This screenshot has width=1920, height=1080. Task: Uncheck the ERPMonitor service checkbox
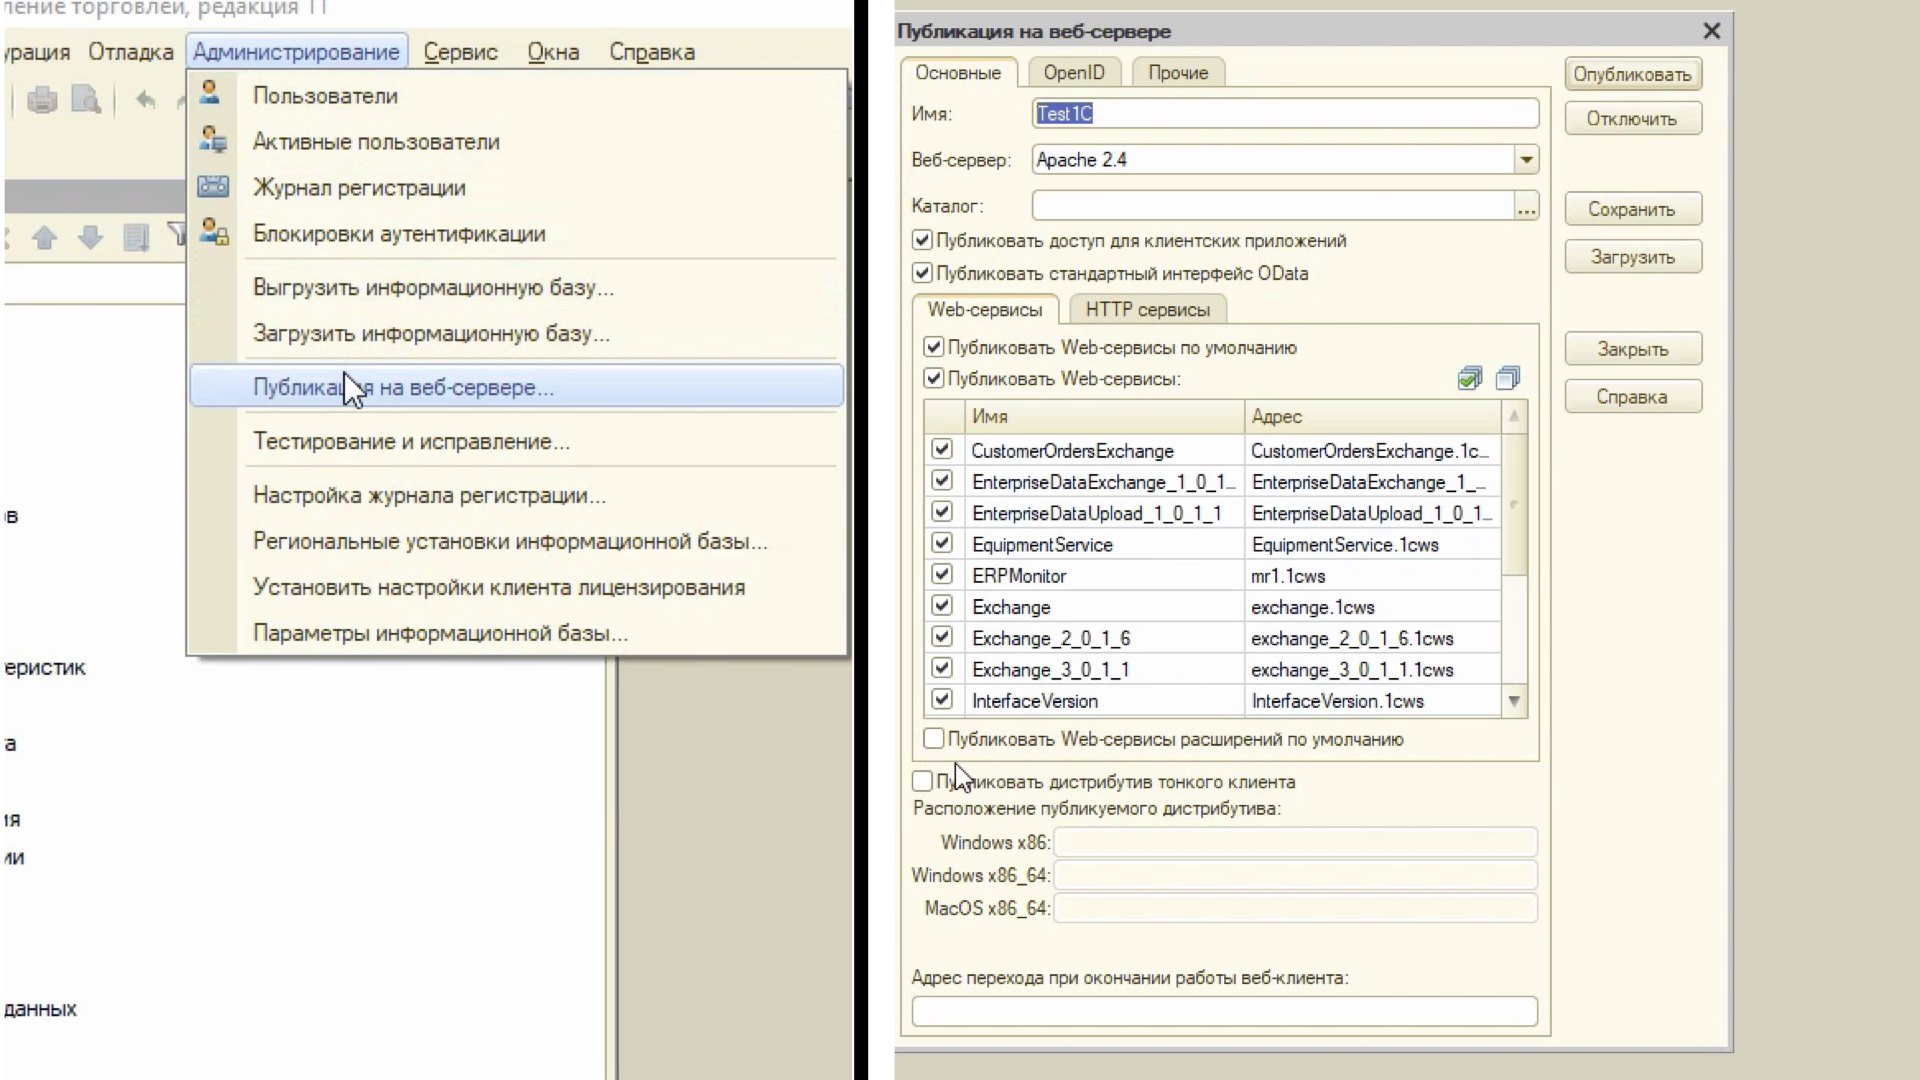(x=942, y=574)
